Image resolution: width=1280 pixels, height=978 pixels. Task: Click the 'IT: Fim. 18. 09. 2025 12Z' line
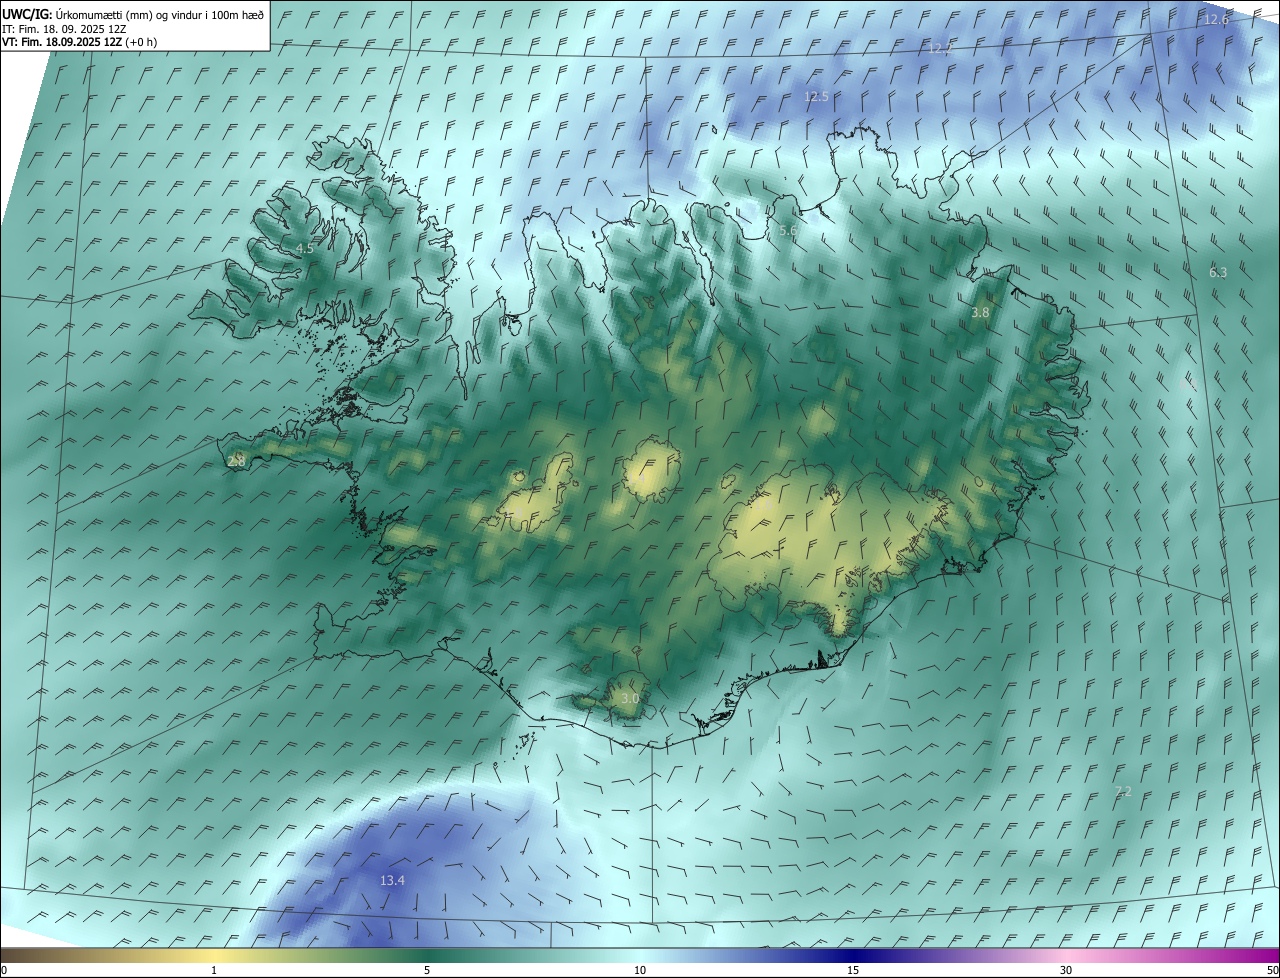[x=64, y=29]
